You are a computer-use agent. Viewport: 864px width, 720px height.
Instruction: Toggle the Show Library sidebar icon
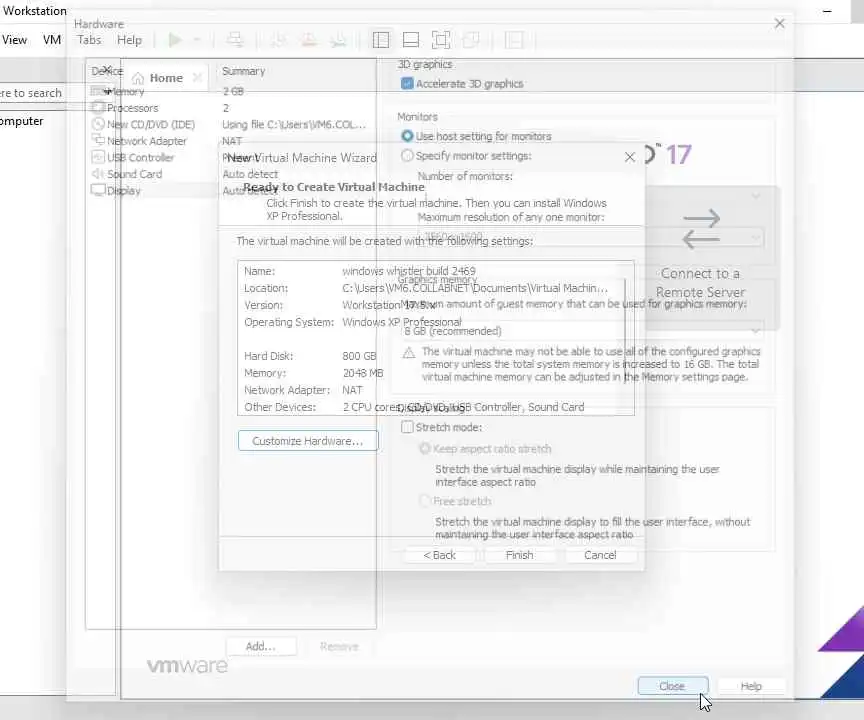click(381, 40)
